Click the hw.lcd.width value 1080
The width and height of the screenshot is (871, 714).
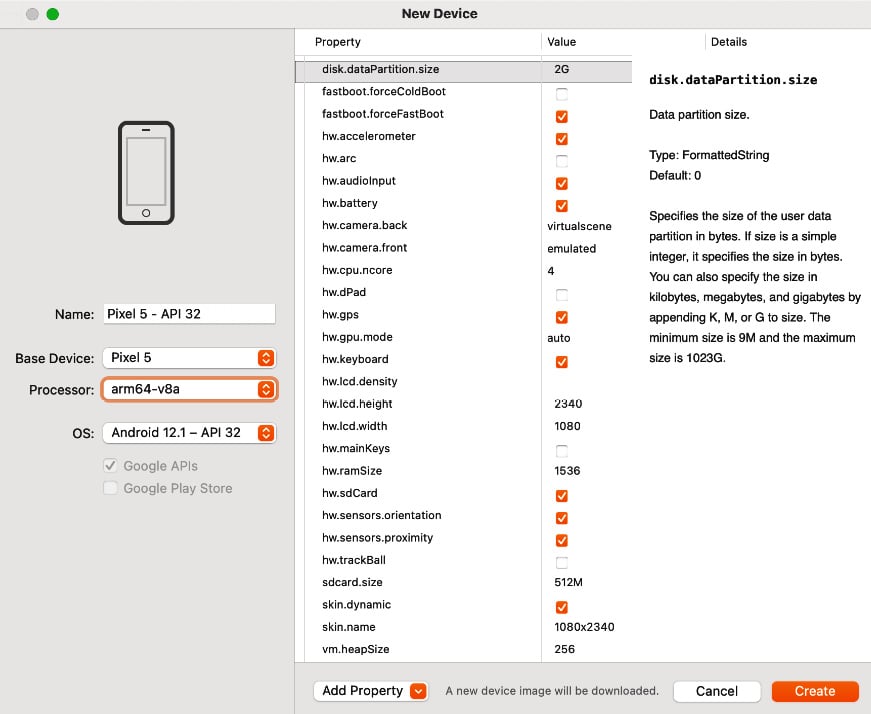click(x=567, y=426)
